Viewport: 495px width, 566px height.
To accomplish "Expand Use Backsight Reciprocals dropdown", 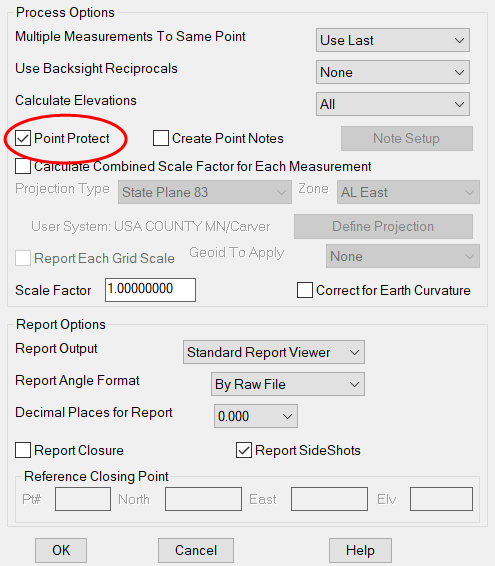I will click(x=393, y=72).
